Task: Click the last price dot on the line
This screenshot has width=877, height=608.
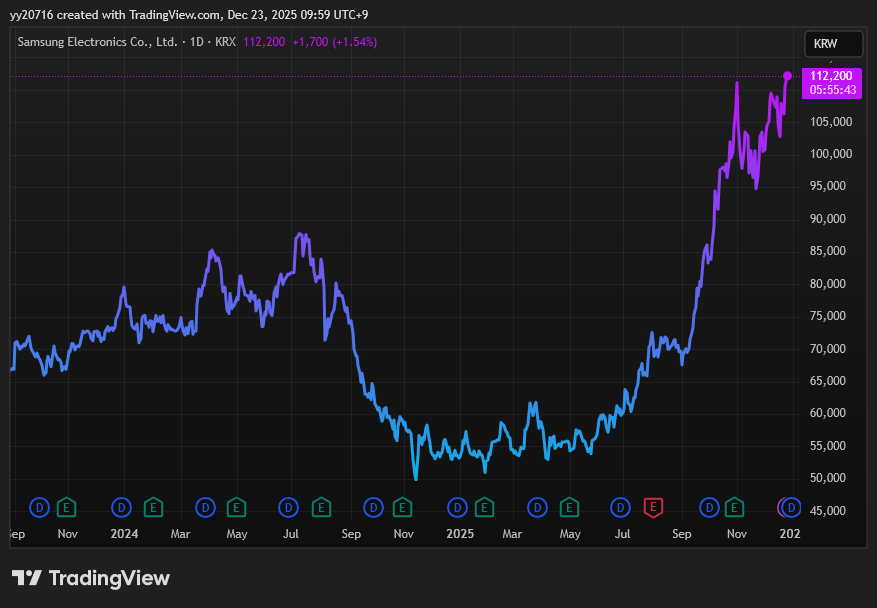Action: coord(788,76)
